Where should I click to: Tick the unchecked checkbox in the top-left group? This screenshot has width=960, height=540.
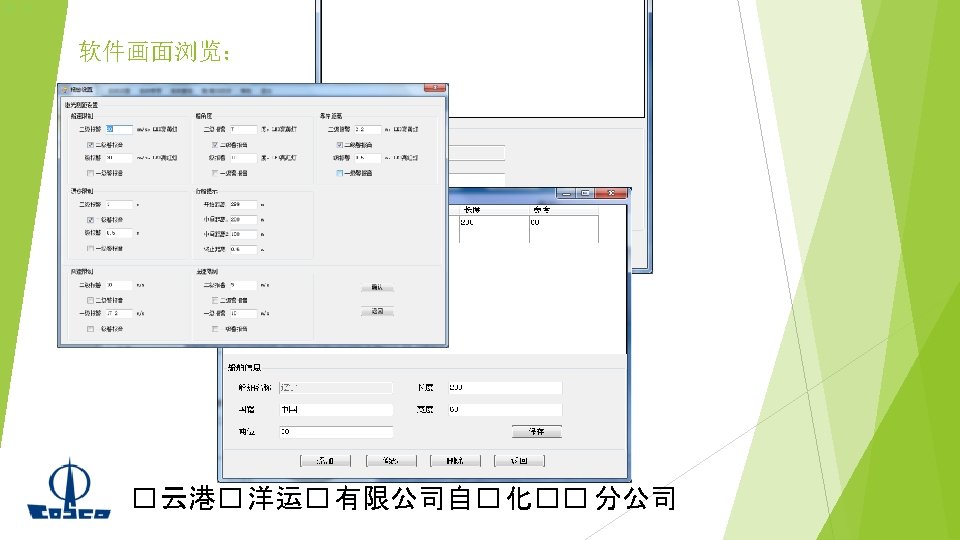[x=91, y=173]
